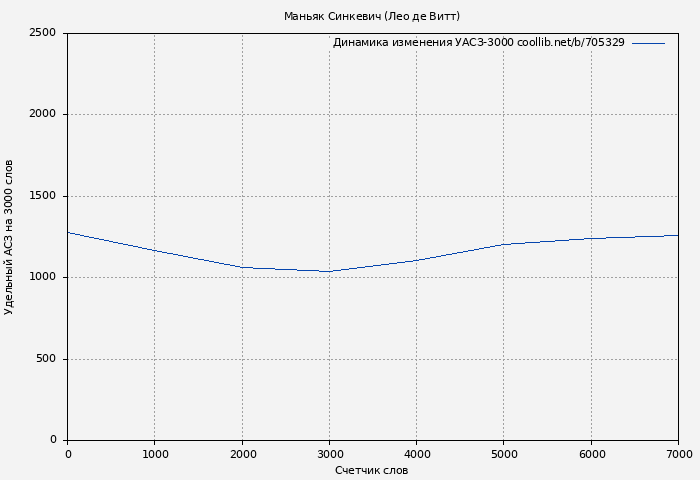700x480 pixels.
Task: Select the 2500 tick label on the y-axis
Action: tap(43, 33)
